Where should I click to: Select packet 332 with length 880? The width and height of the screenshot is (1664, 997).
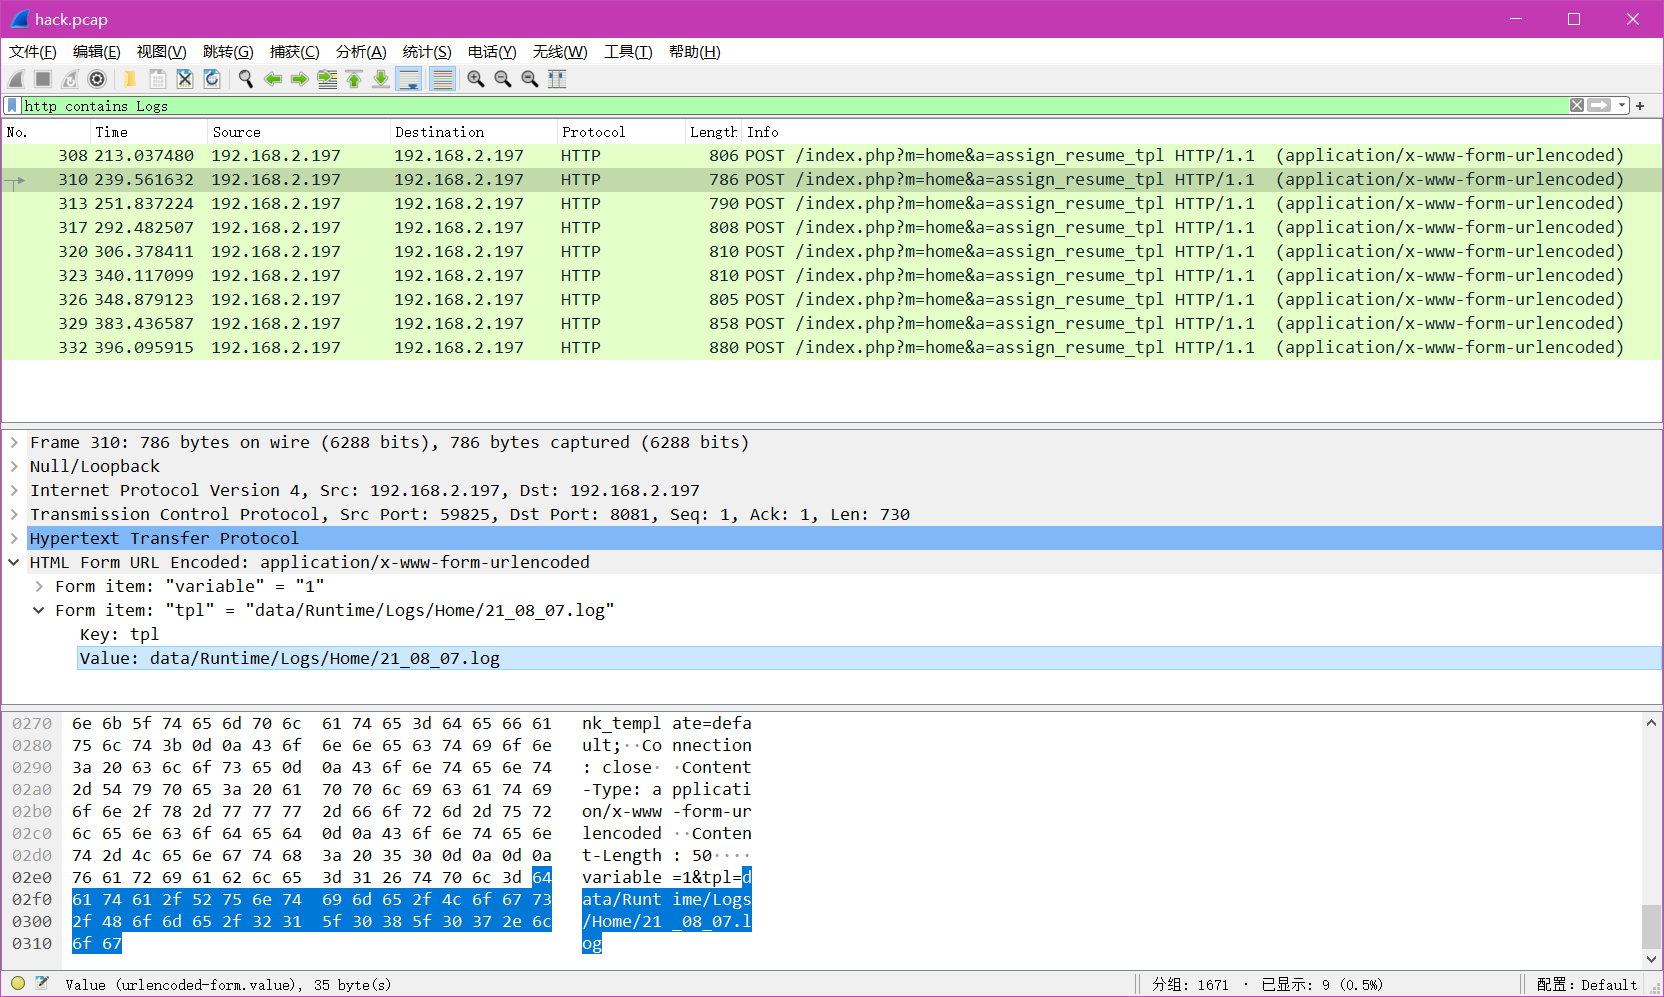pyautogui.click(x=831, y=348)
